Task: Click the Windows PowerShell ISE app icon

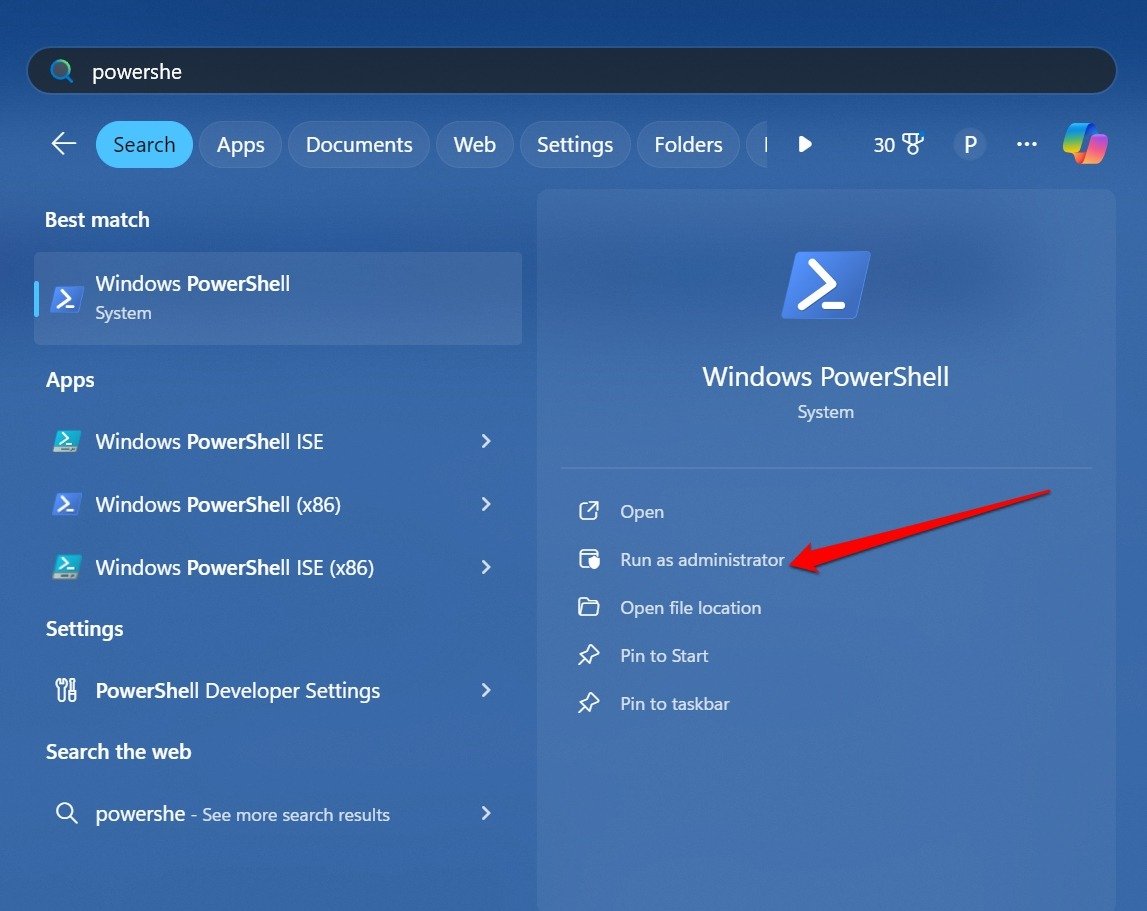Action: point(67,441)
